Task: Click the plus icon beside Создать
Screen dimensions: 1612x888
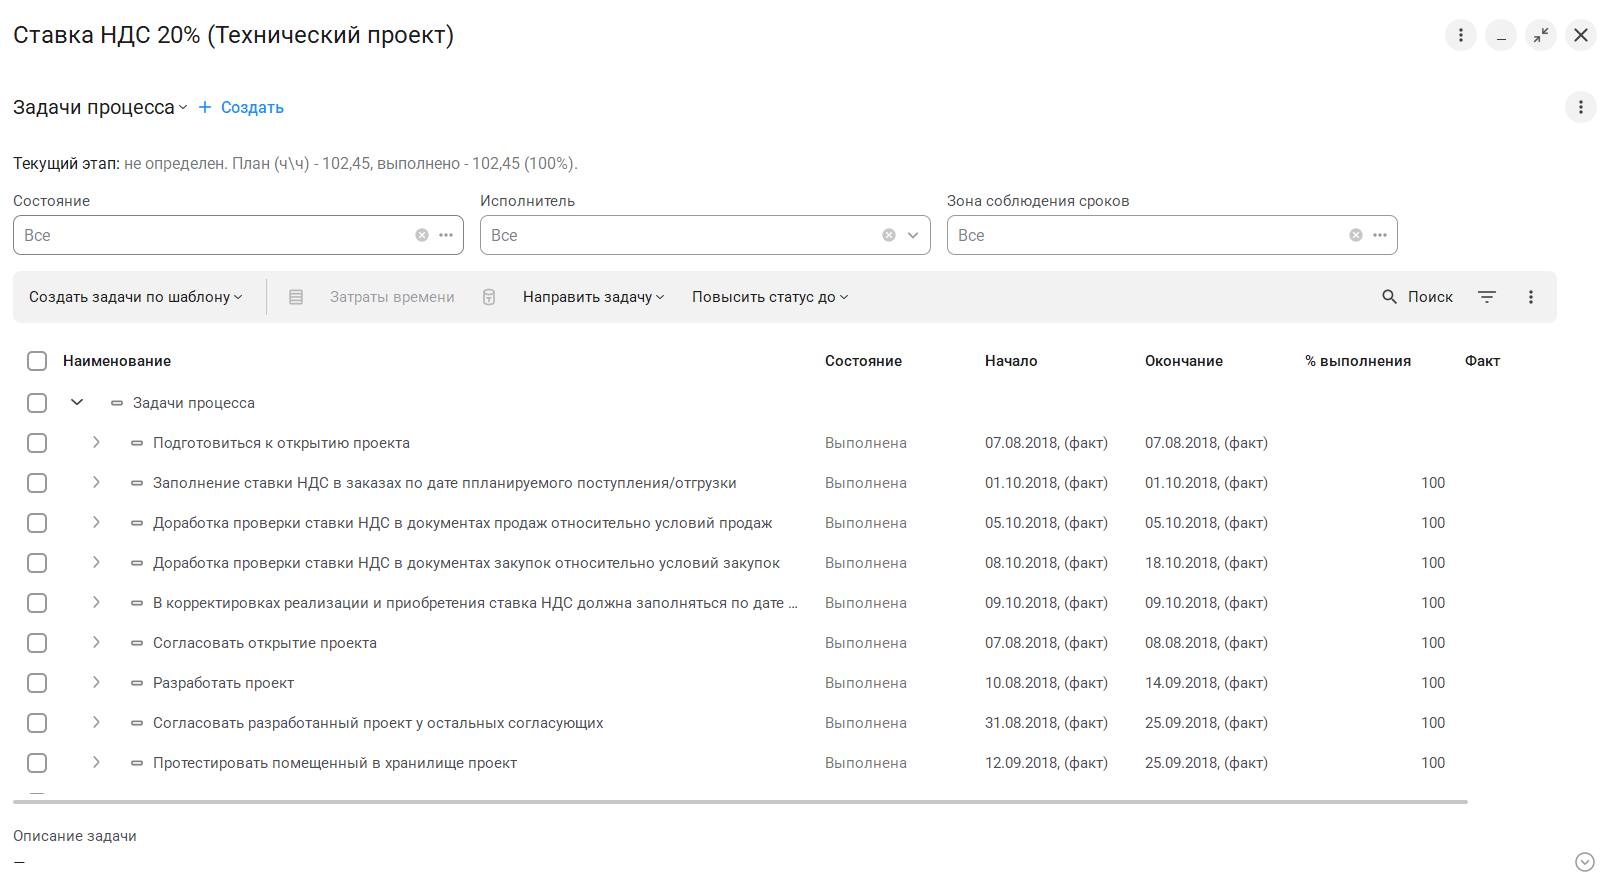Action: (205, 107)
